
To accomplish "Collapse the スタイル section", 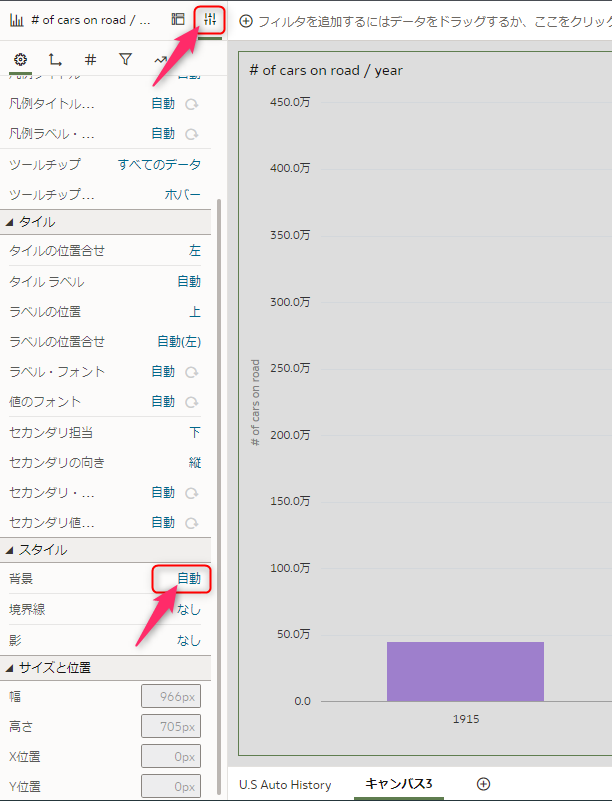I will pyautogui.click(x=9, y=550).
